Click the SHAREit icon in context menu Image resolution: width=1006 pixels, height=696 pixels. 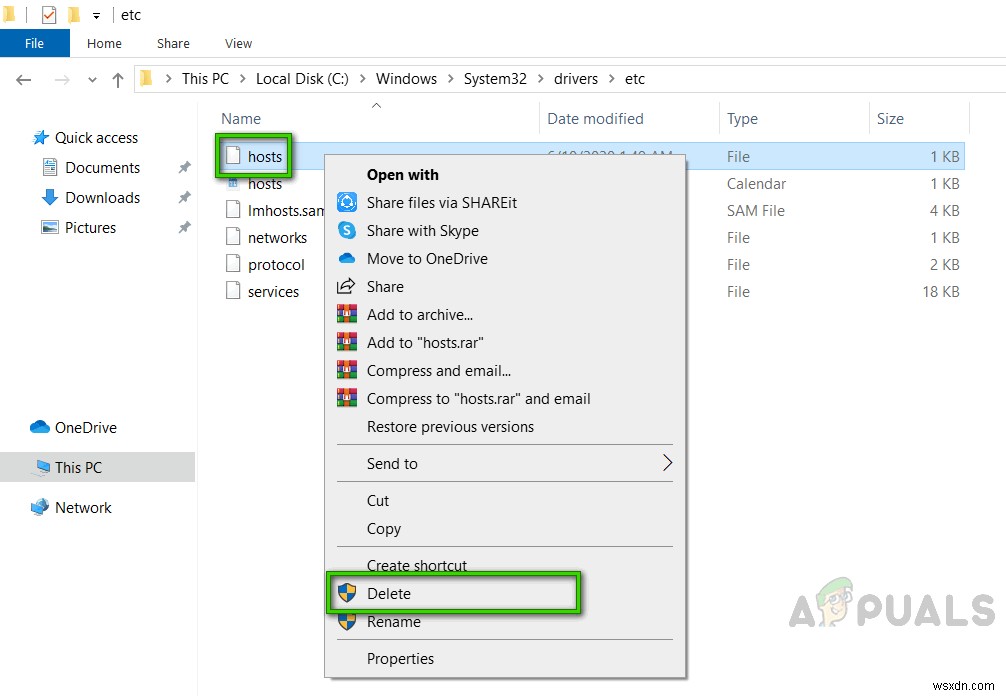point(346,202)
